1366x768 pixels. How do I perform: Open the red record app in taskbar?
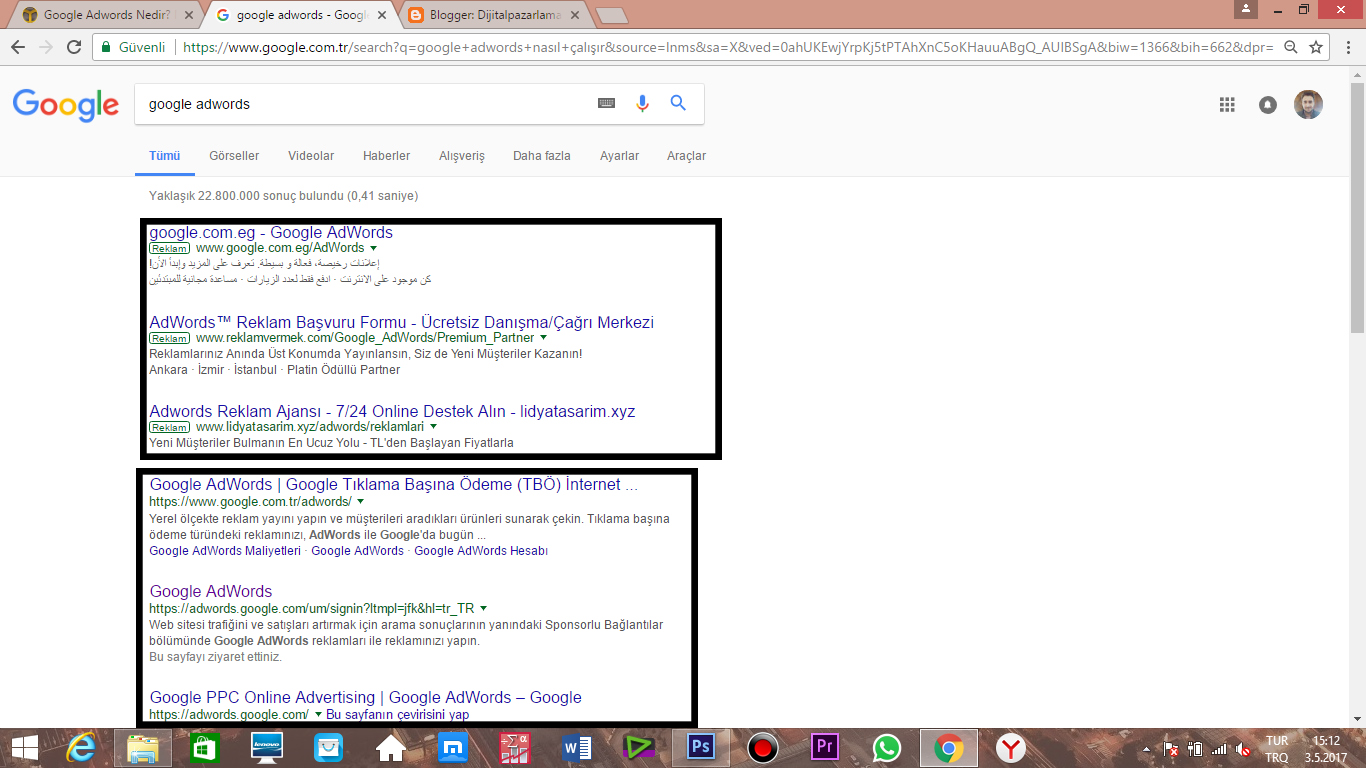coord(763,748)
